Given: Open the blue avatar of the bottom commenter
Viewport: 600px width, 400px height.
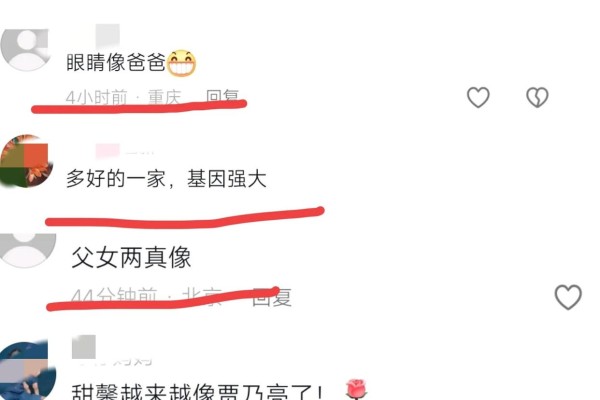Looking at the screenshot, I should 28,371.
